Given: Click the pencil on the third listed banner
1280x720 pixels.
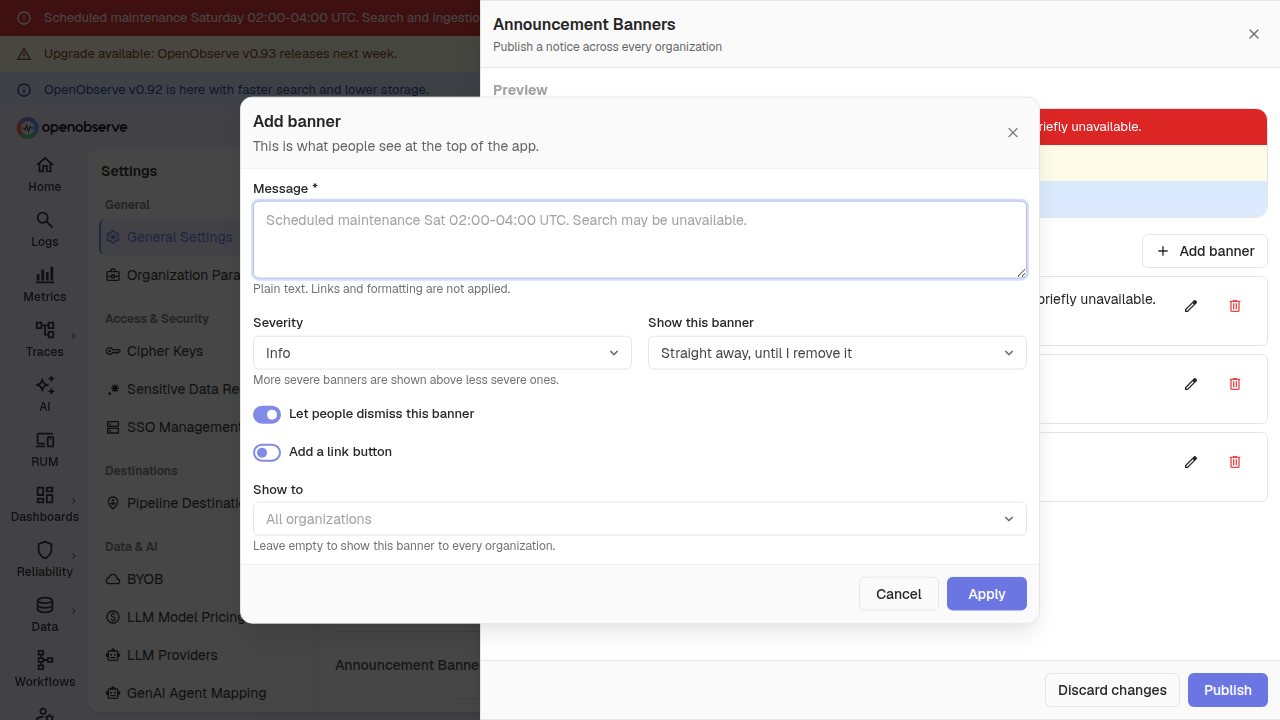Looking at the screenshot, I should 1190,462.
